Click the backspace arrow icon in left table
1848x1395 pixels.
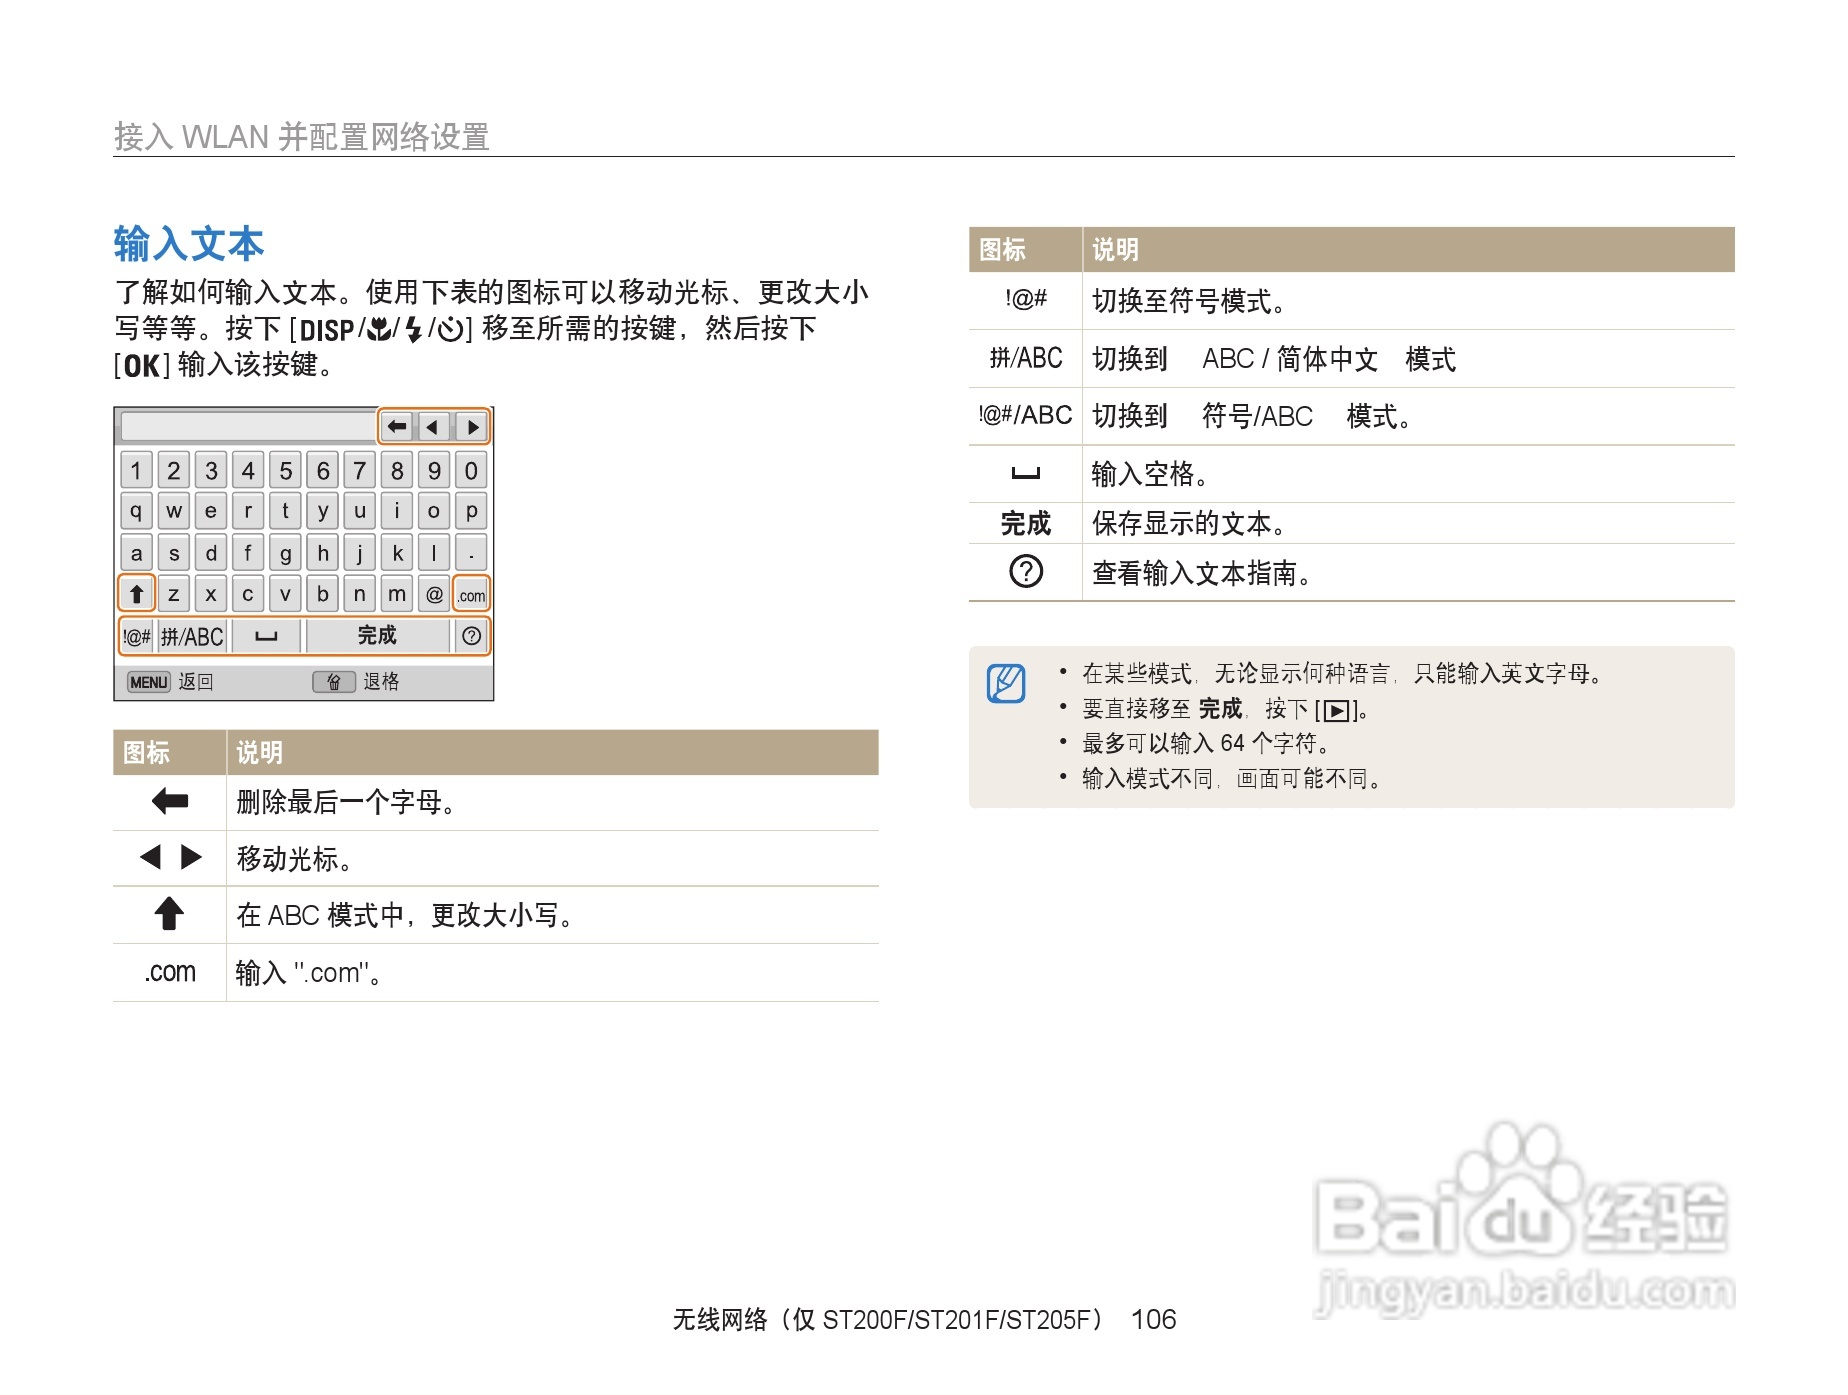tap(170, 801)
